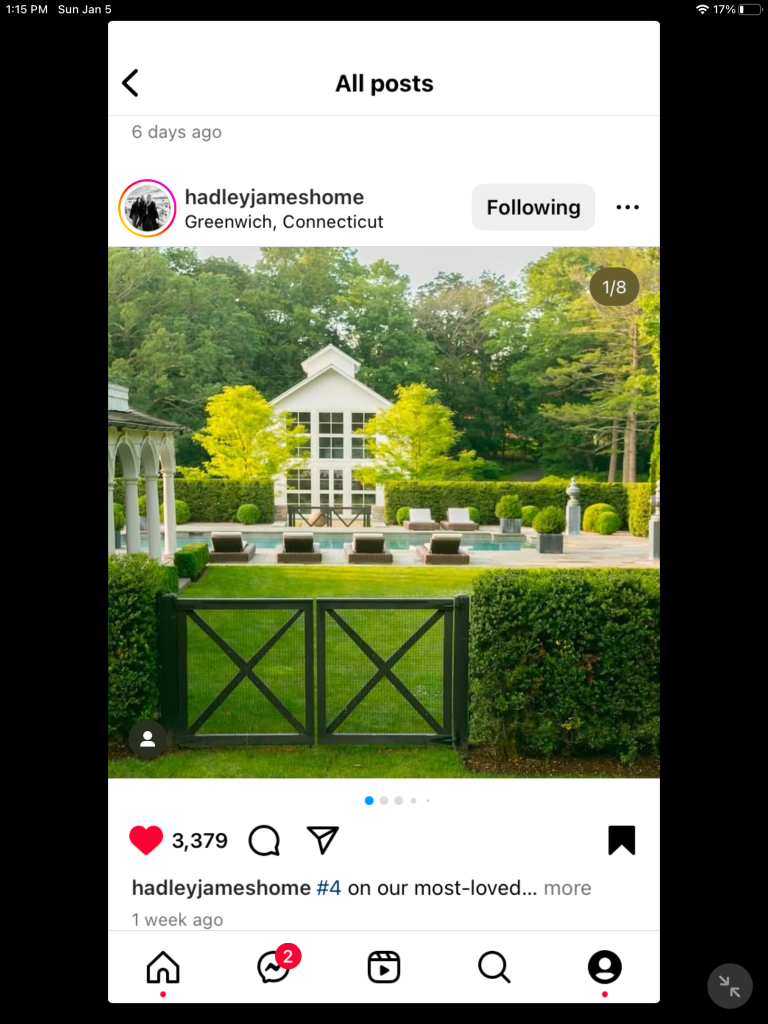Open the #4 hashtag link

[x=328, y=888]
